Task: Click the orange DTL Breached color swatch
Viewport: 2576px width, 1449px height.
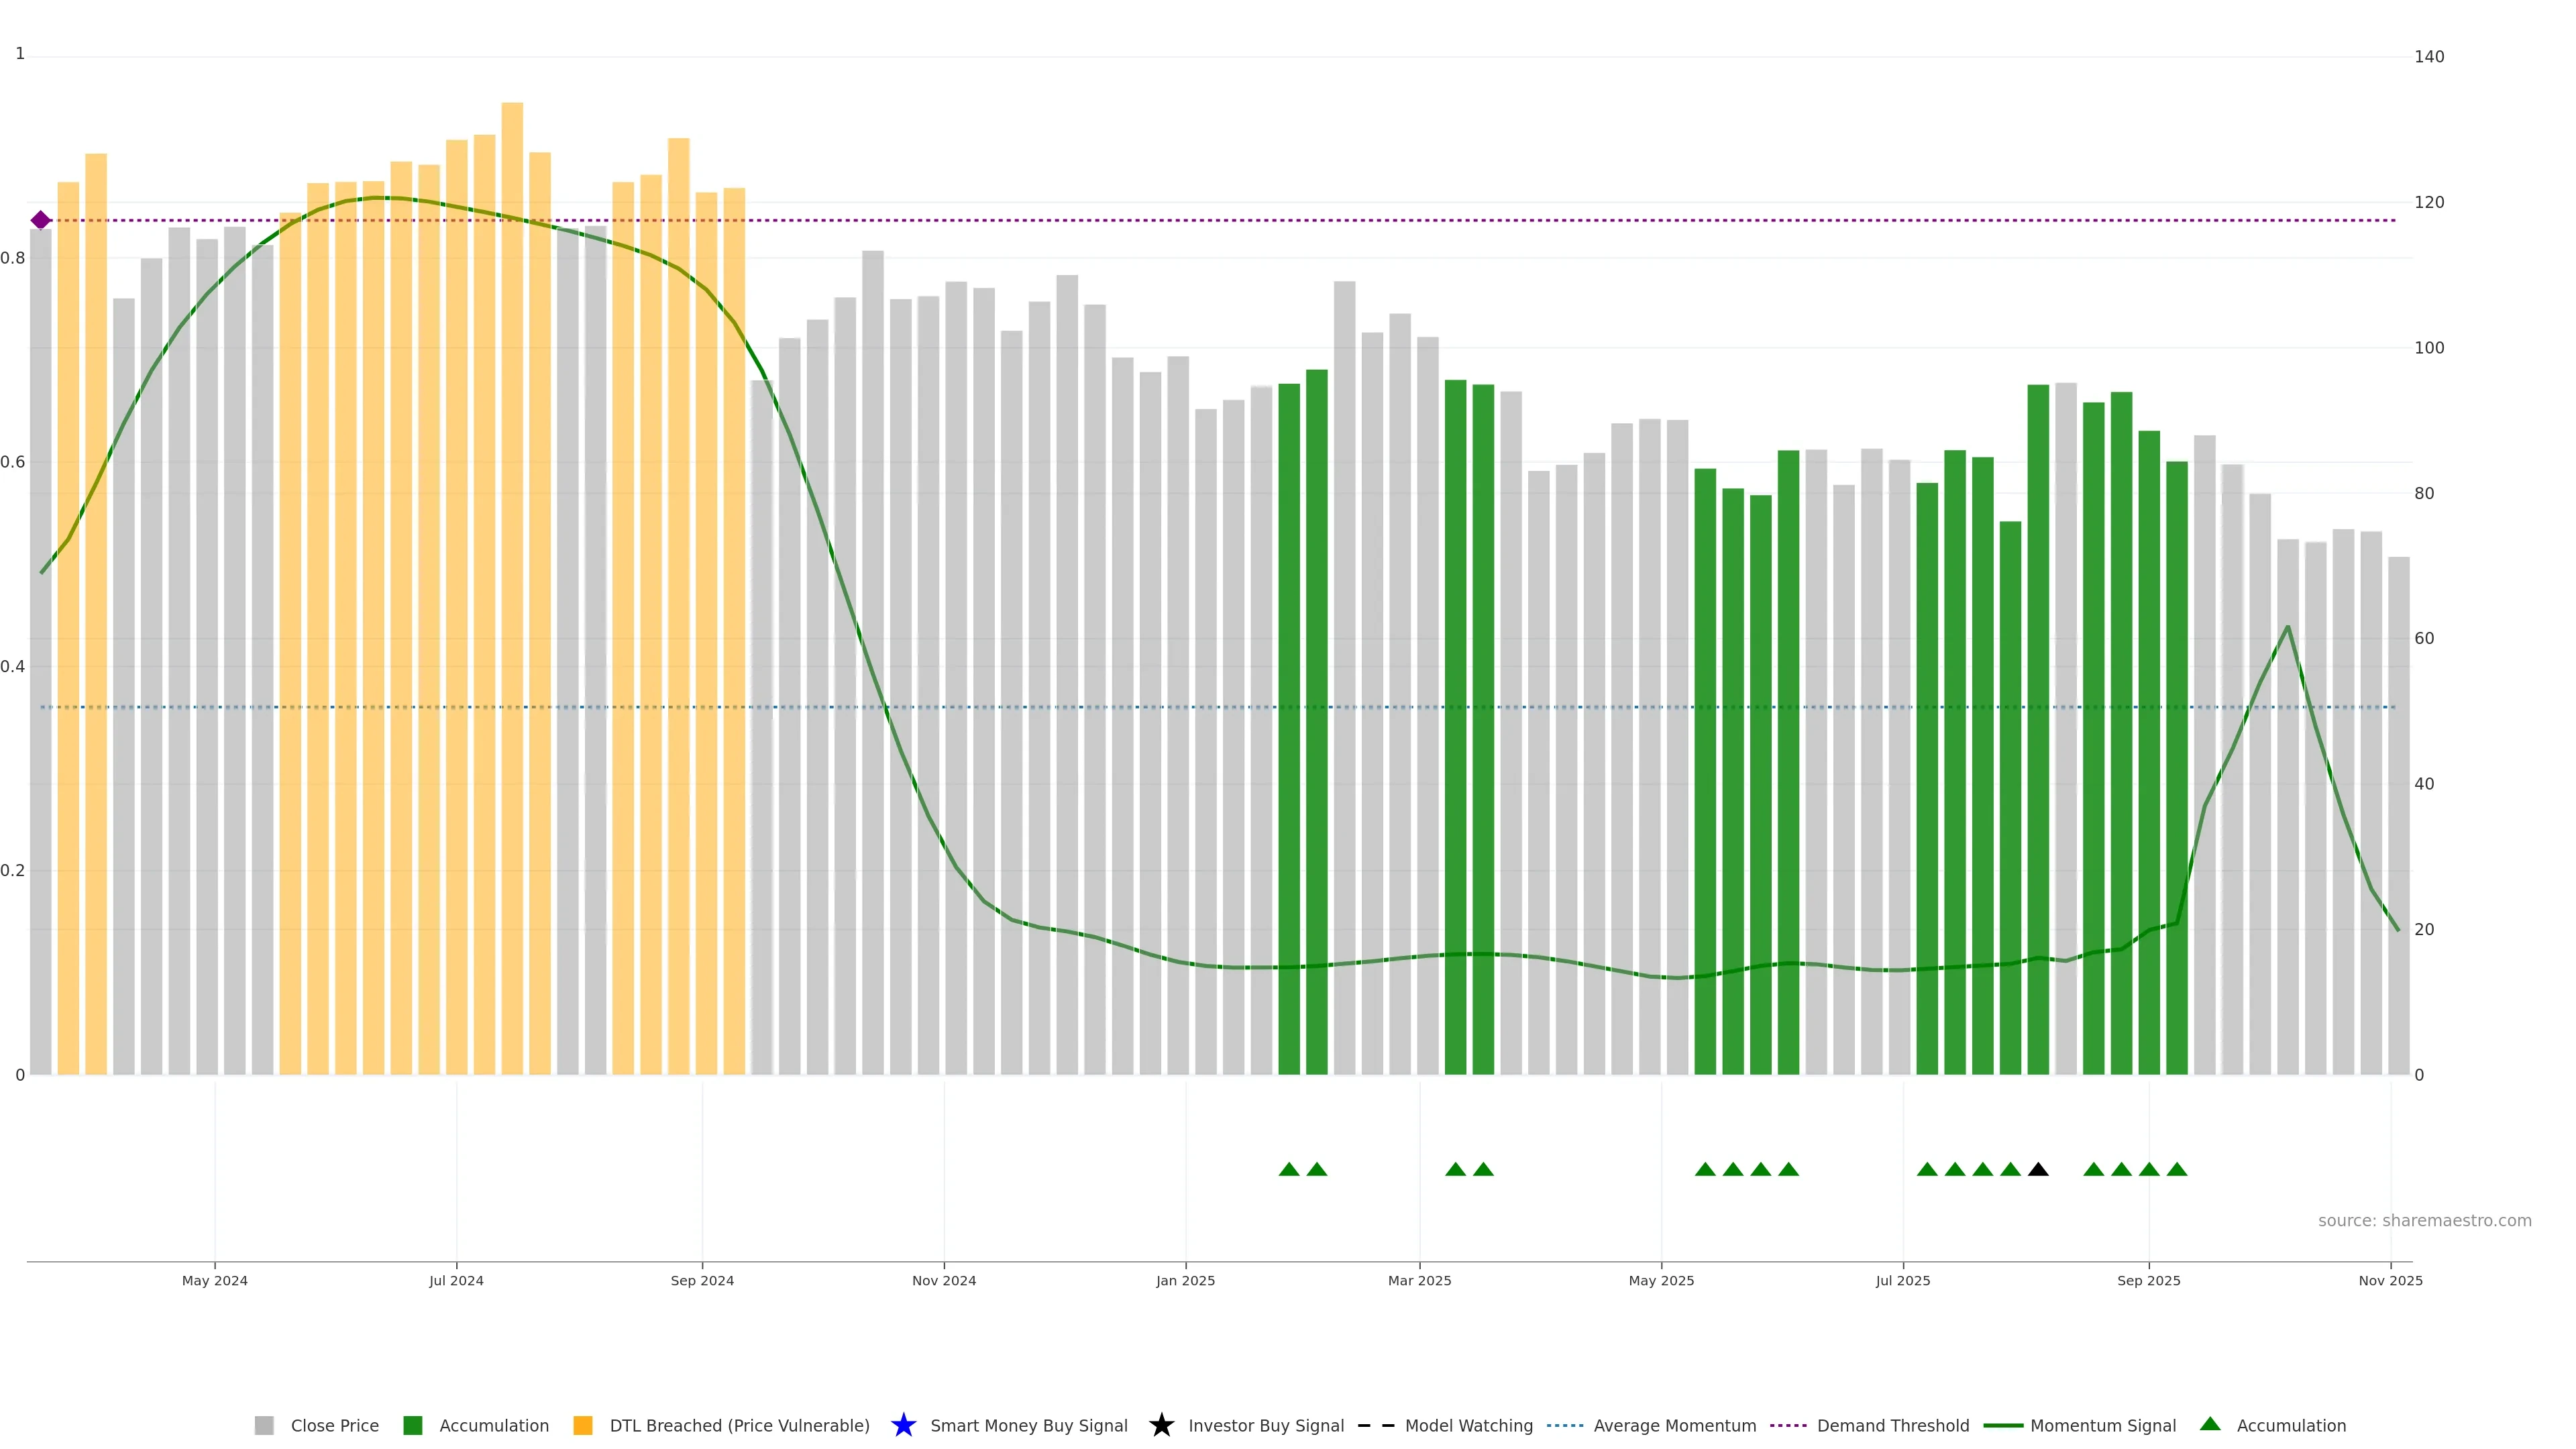Action: (x=583, y=1425)
